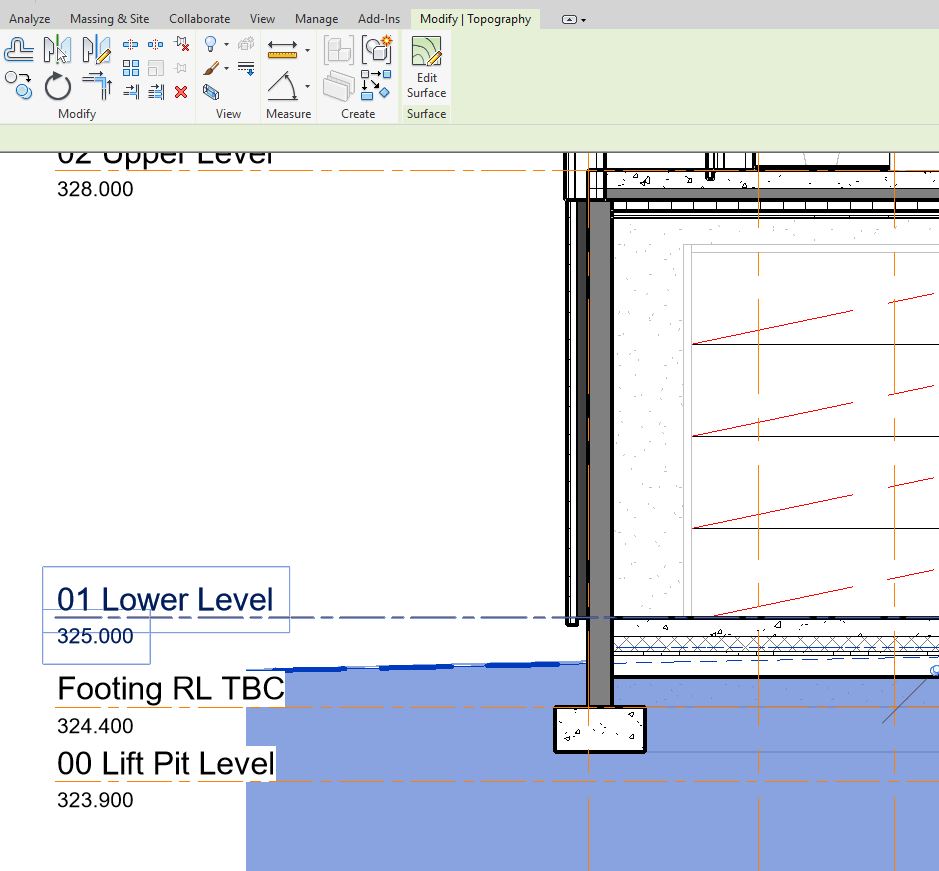Open the dimension dropdown in the Measure panel

coord(308,85)
